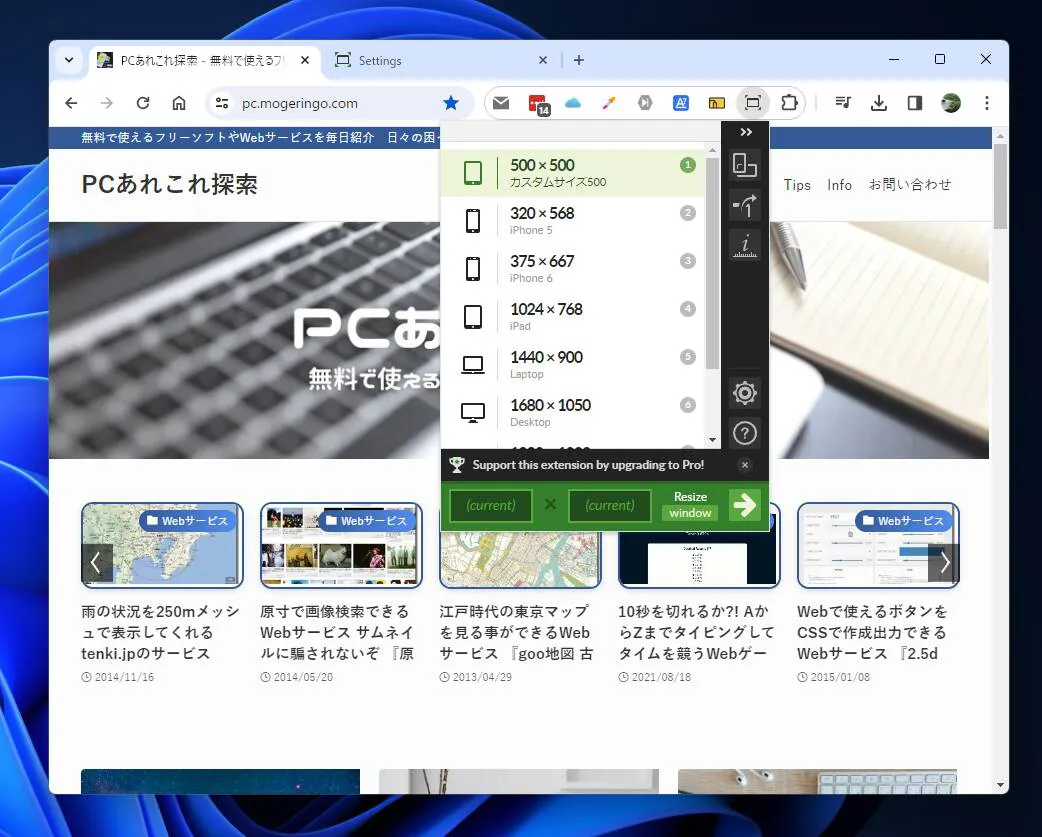
Task: Close the PCあれこれ探索 tab
Action: pyautogui.click(x=304, y=60)
